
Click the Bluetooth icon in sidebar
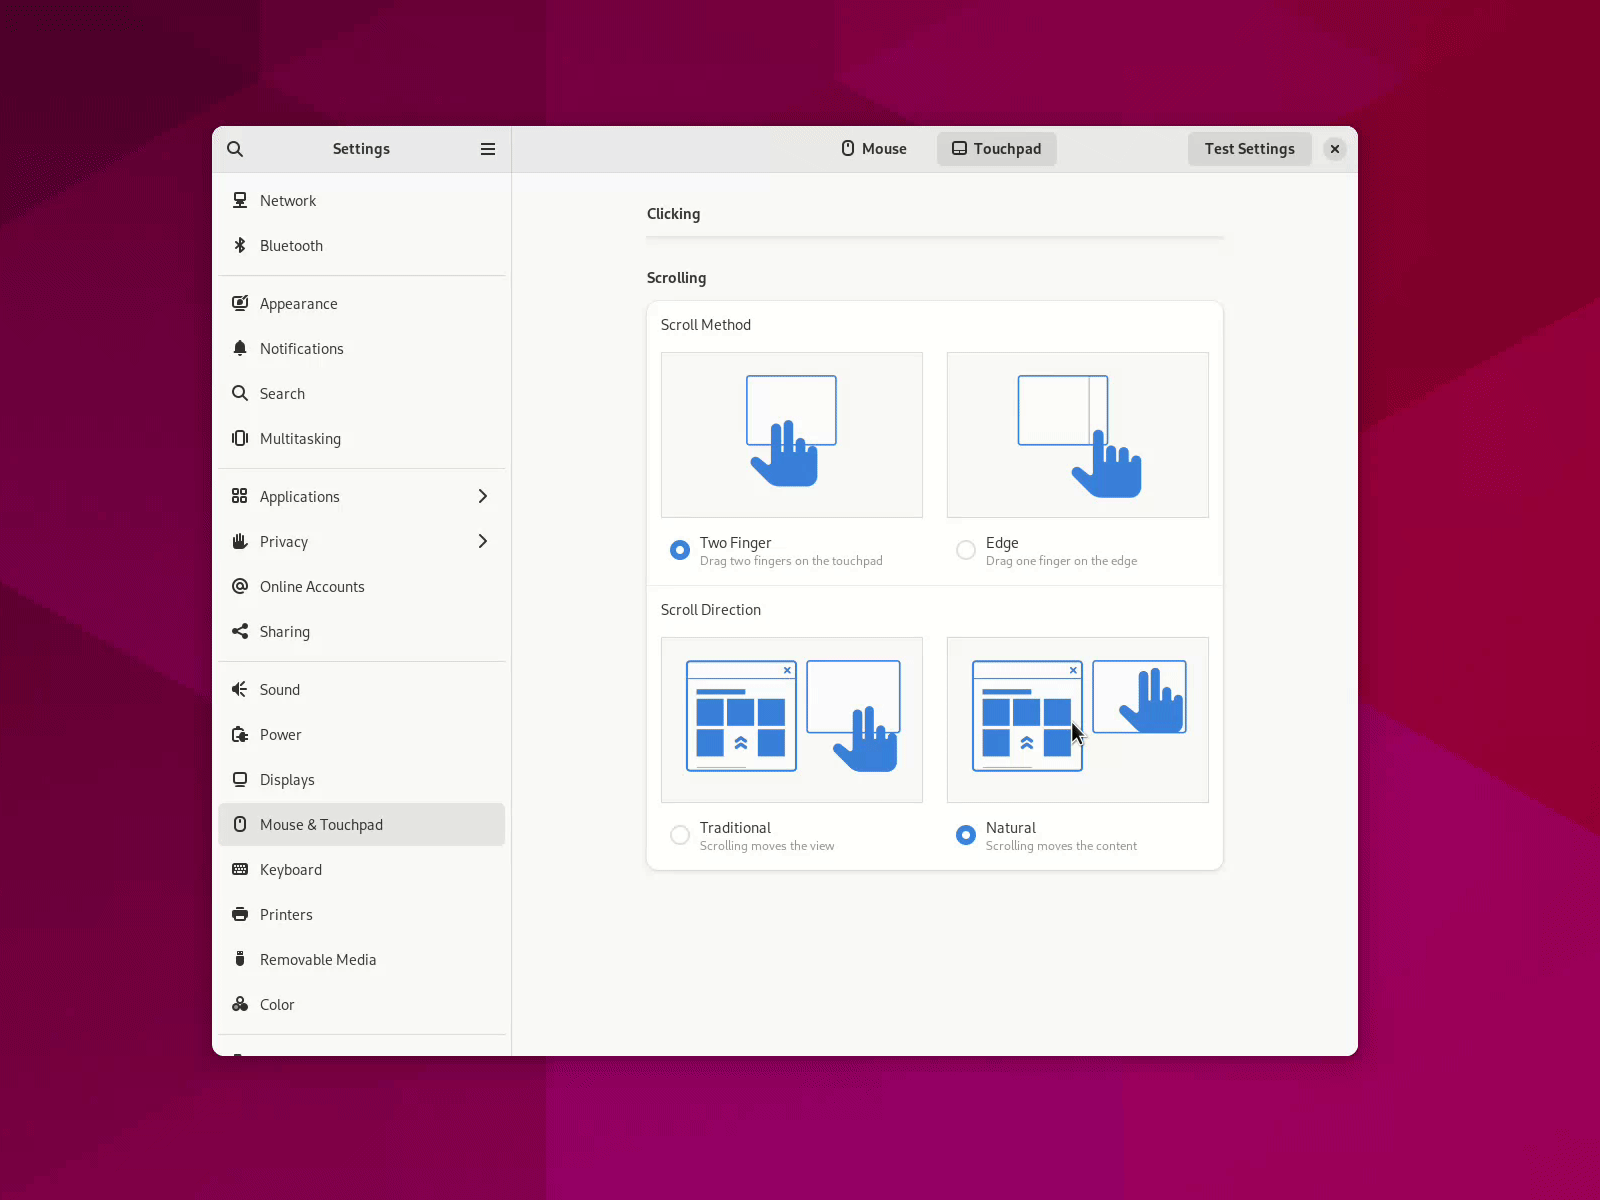[240, 246]
